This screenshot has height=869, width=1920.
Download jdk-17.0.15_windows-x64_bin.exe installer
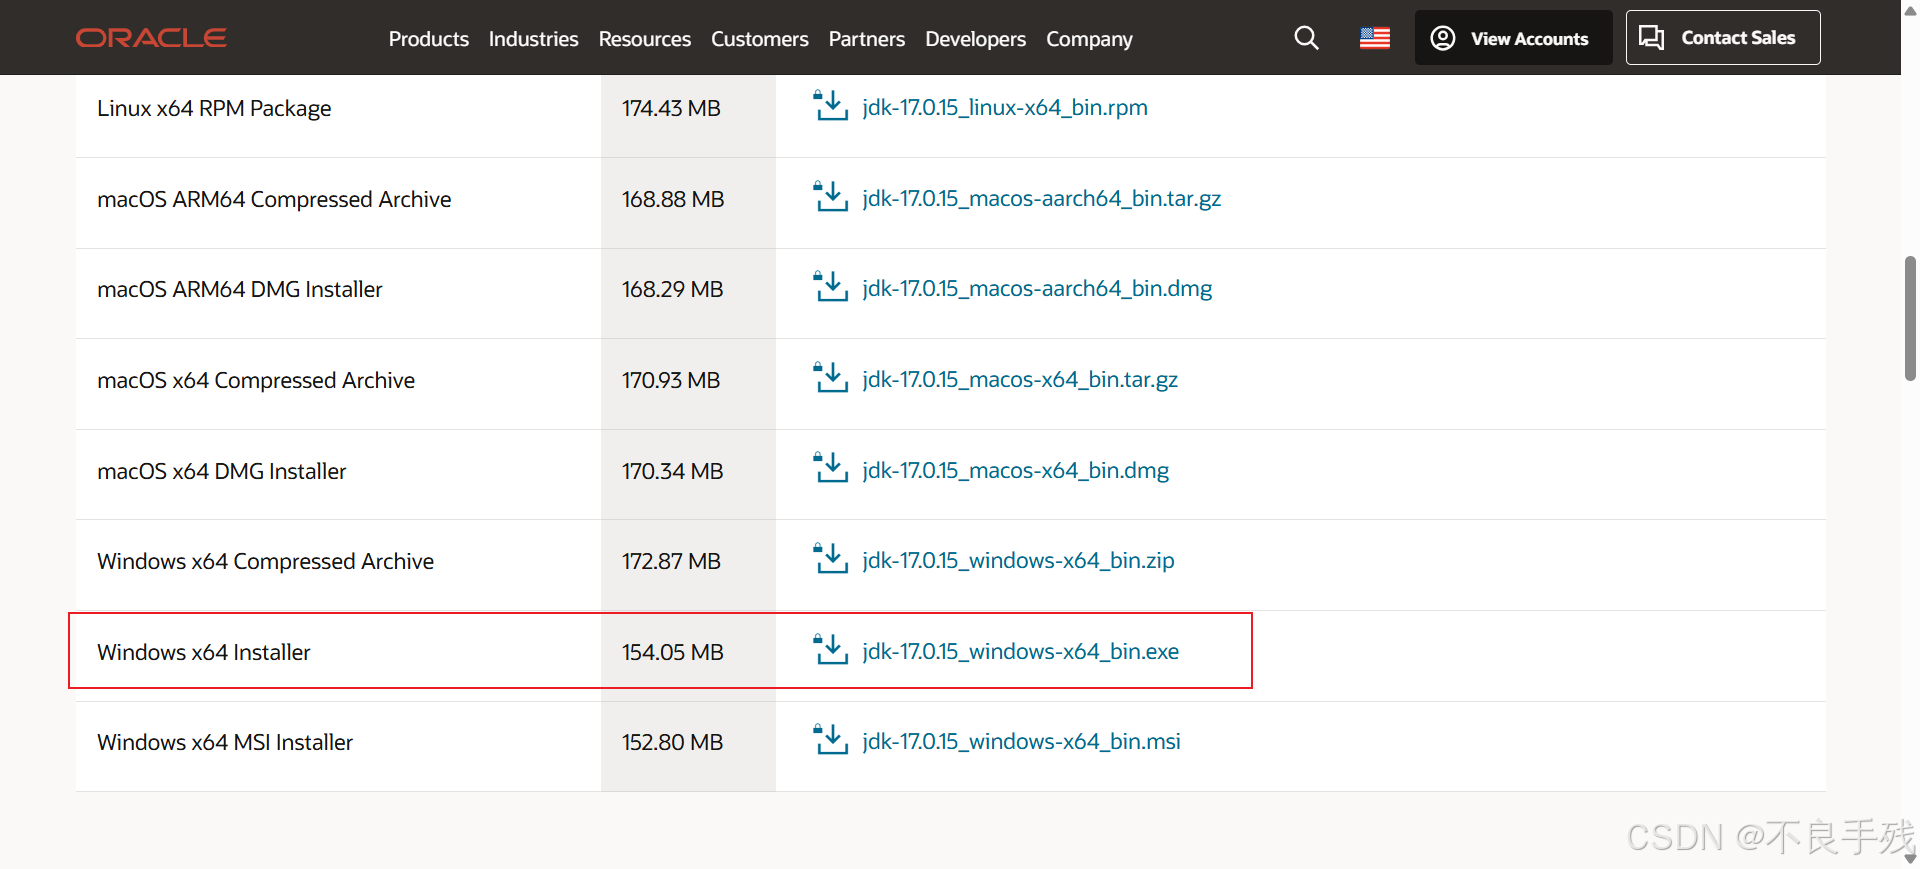pos(1020,651)
